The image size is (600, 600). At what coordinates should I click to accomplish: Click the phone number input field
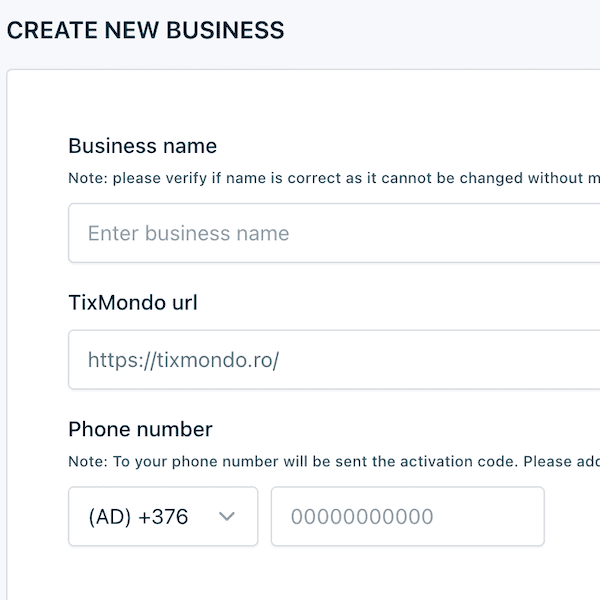coord(407,517)
